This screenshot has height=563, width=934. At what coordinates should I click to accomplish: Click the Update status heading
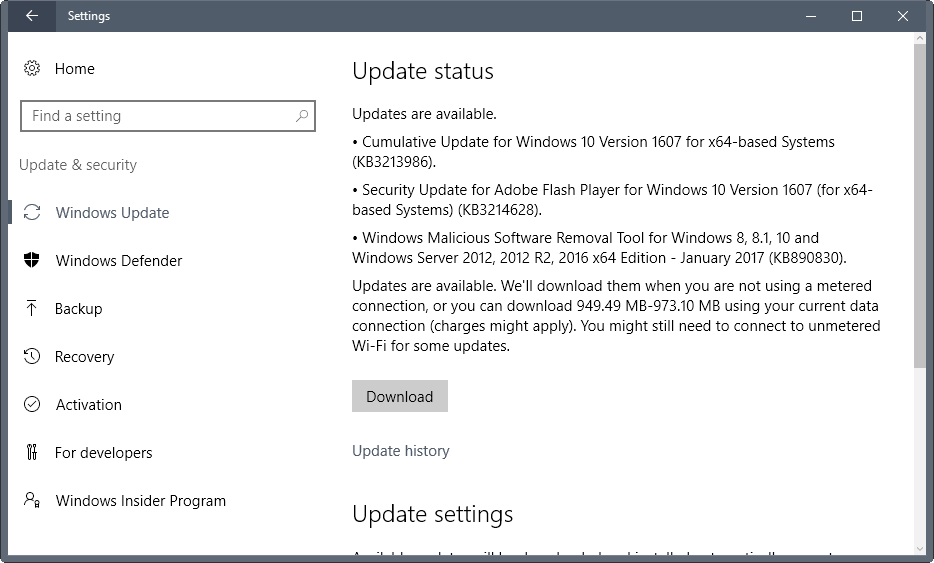pyautogui.click(x=423, y=71)
